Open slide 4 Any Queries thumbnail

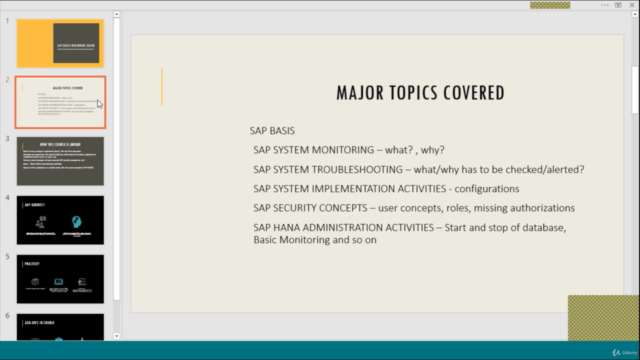pos(60,220)
